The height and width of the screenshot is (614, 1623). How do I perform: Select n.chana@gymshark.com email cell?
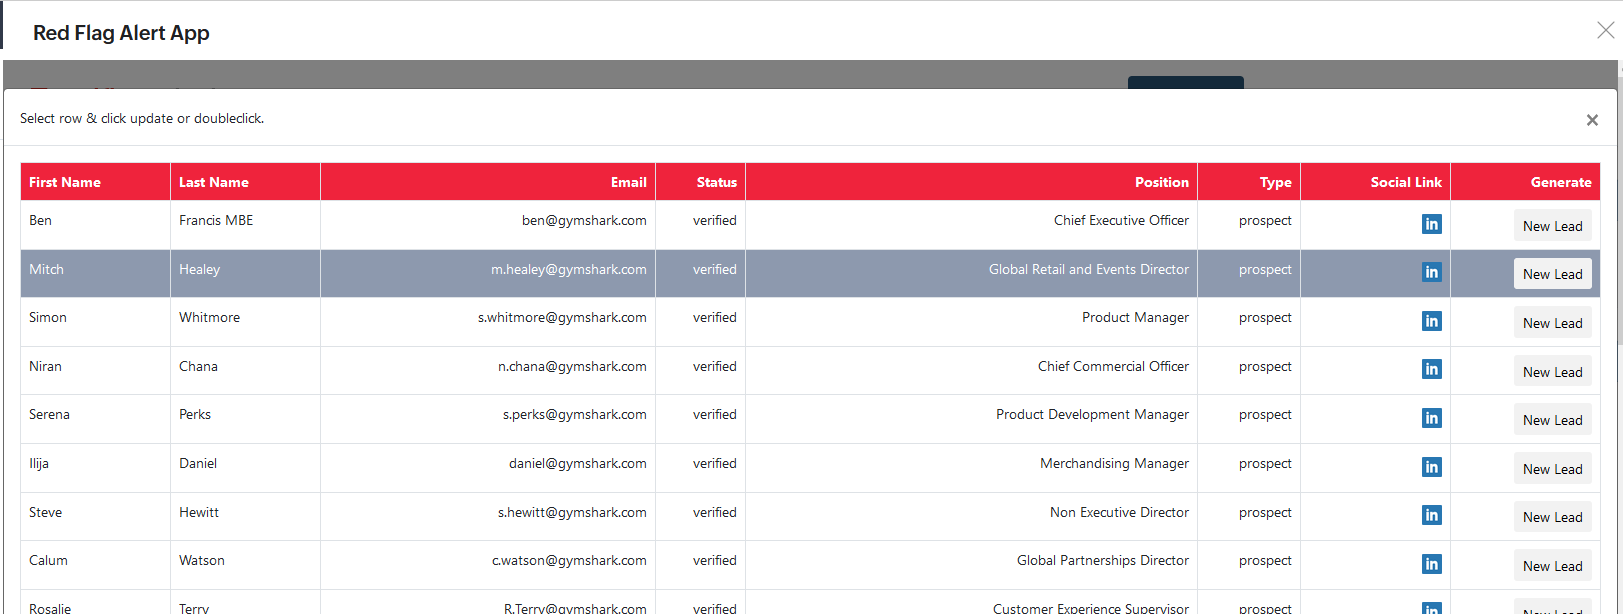pyautogui.click(x=488, y=370)
